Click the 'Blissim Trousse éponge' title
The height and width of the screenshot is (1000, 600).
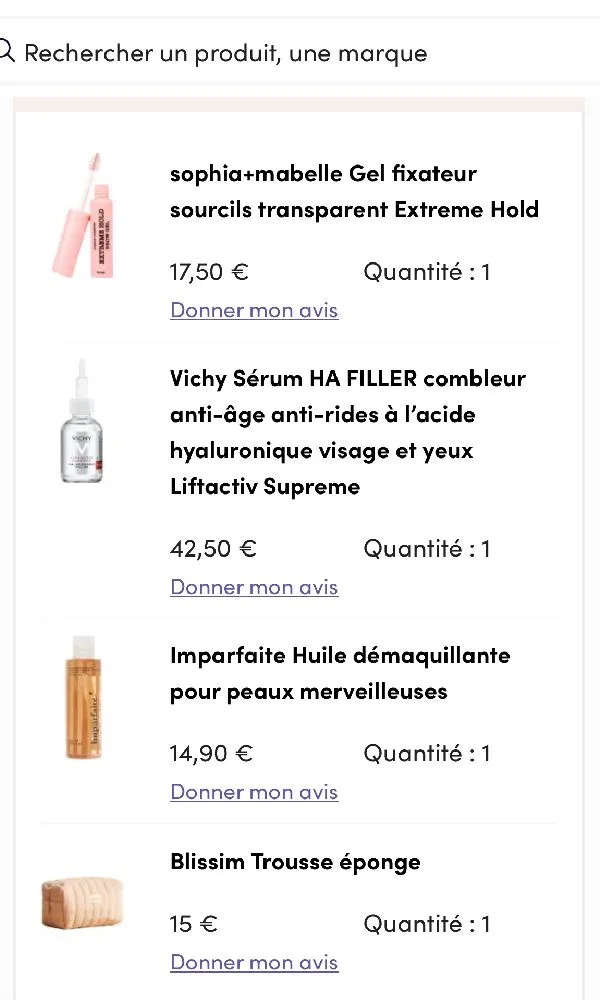click(x=295, y=861)
